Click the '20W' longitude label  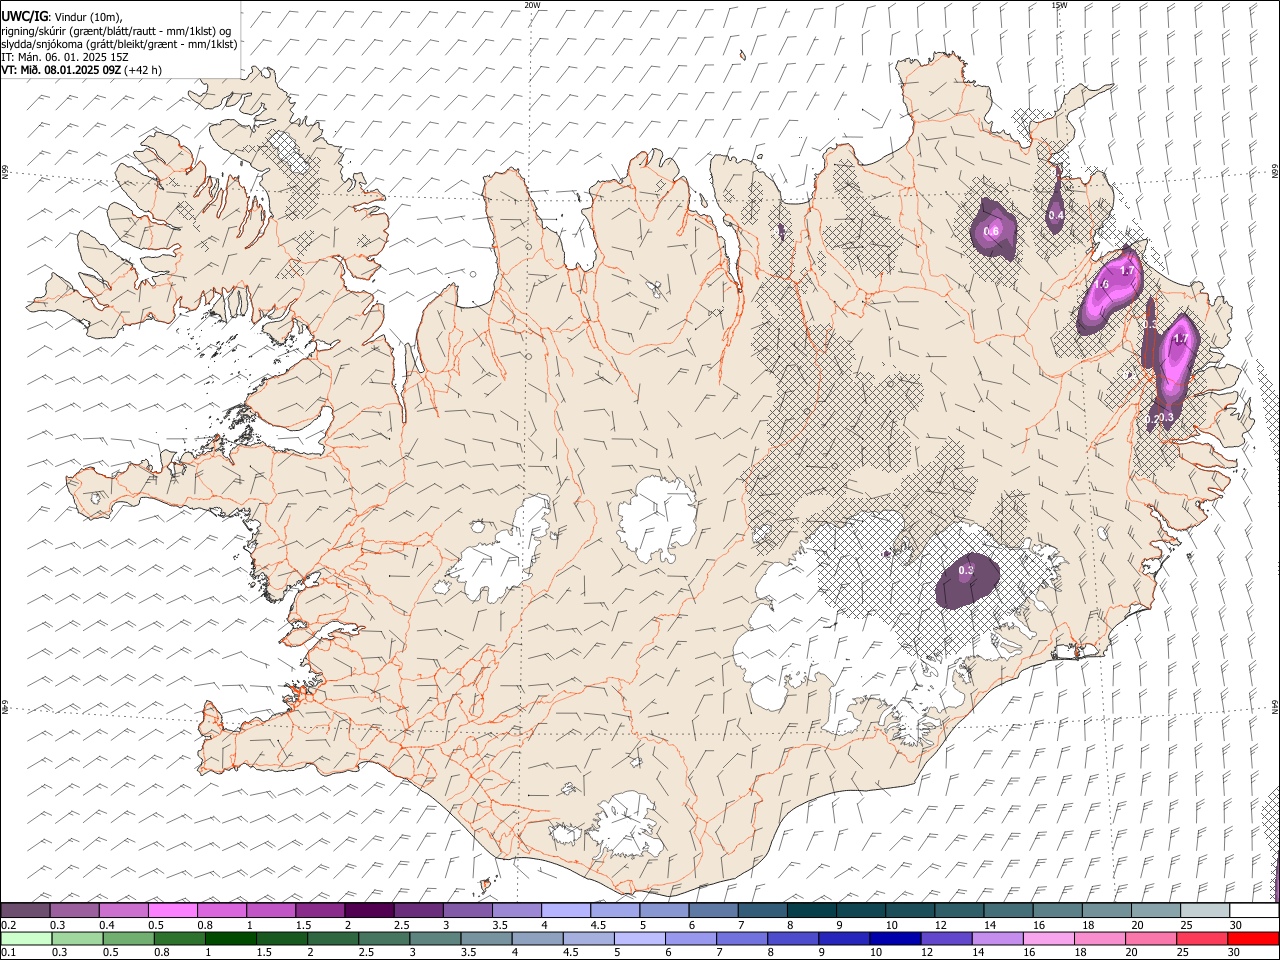tap(532, 5)
